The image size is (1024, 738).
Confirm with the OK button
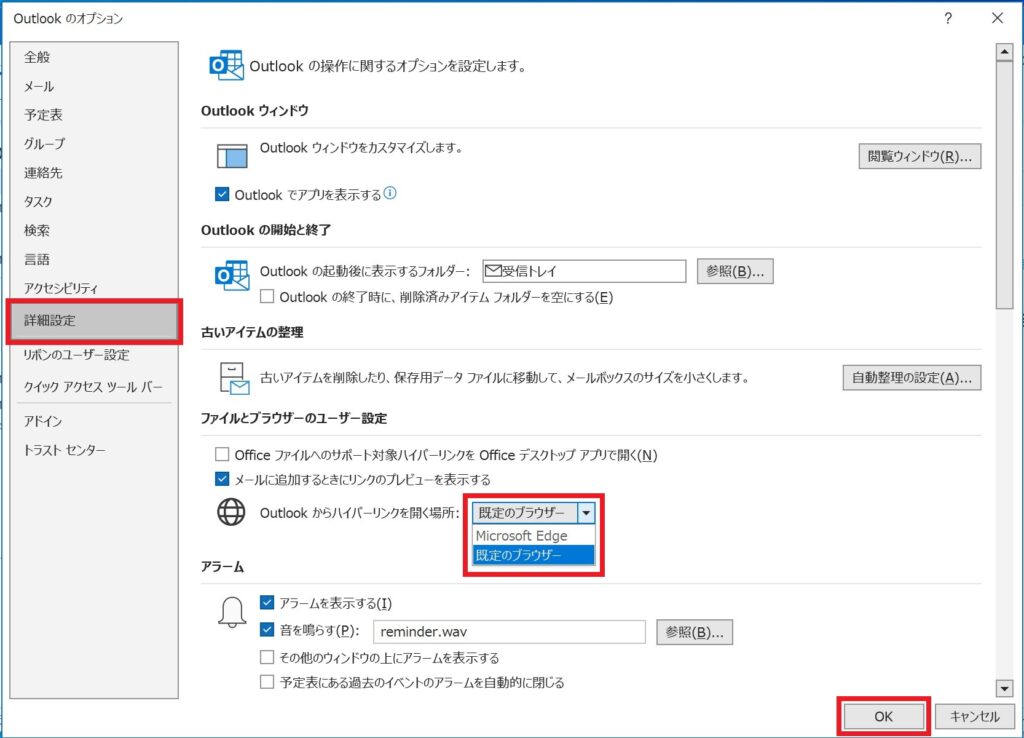pyautogui.click(x=883, y=716)
